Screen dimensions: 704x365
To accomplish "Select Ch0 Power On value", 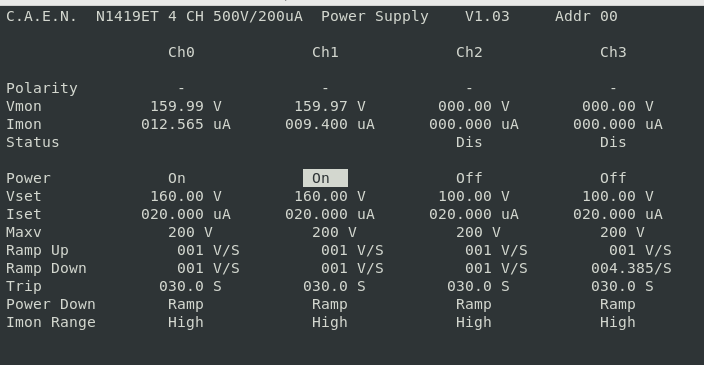I will tap(177, 178).
